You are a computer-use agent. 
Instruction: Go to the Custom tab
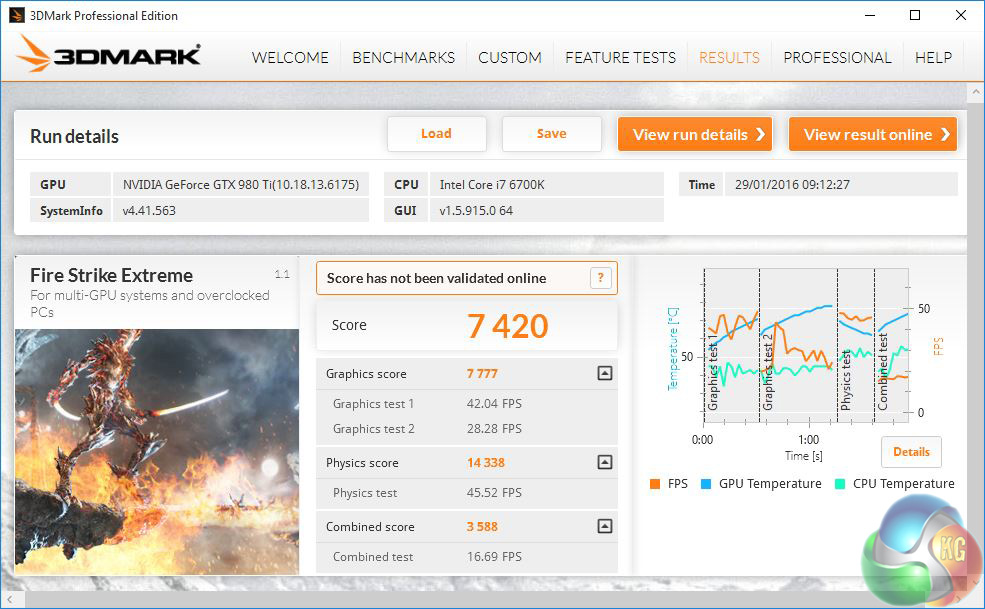(509, 57)
